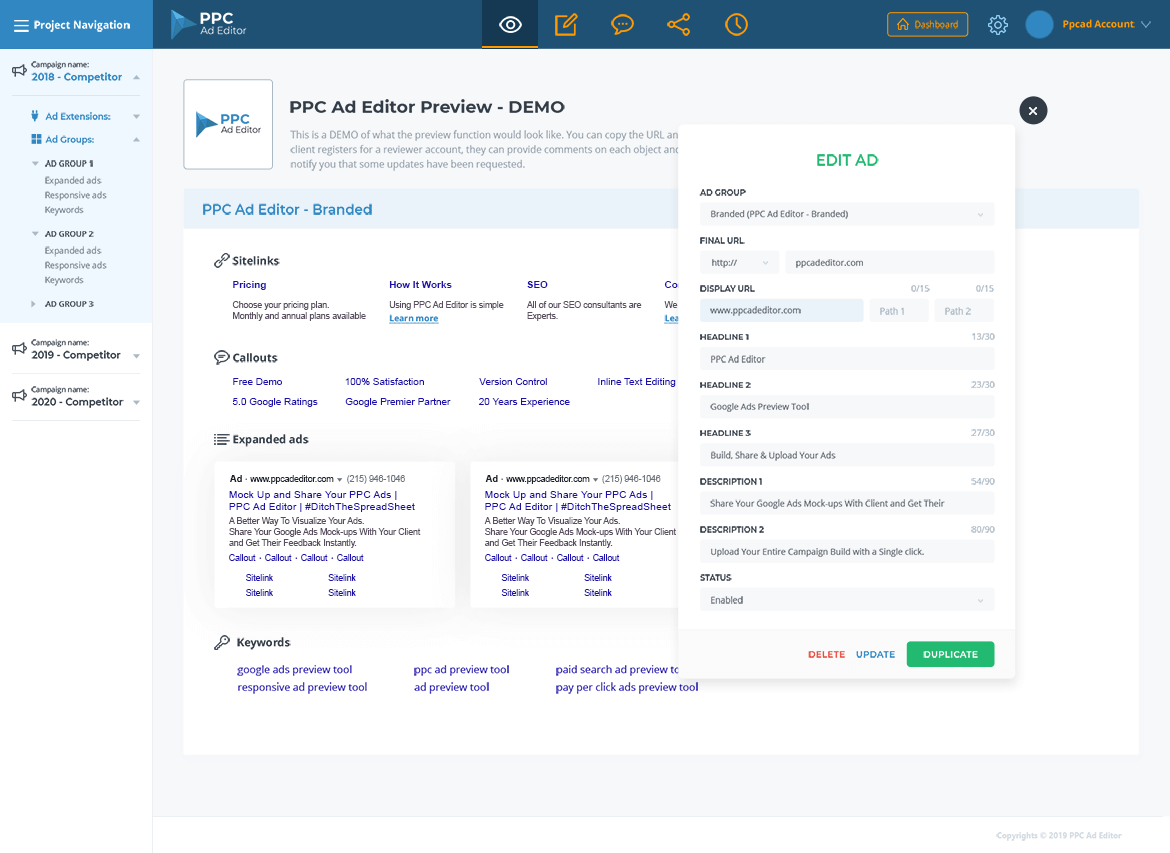Open the http:// protocol dropdown
Screen dimensions: 1170x853
tap(739, 263)
